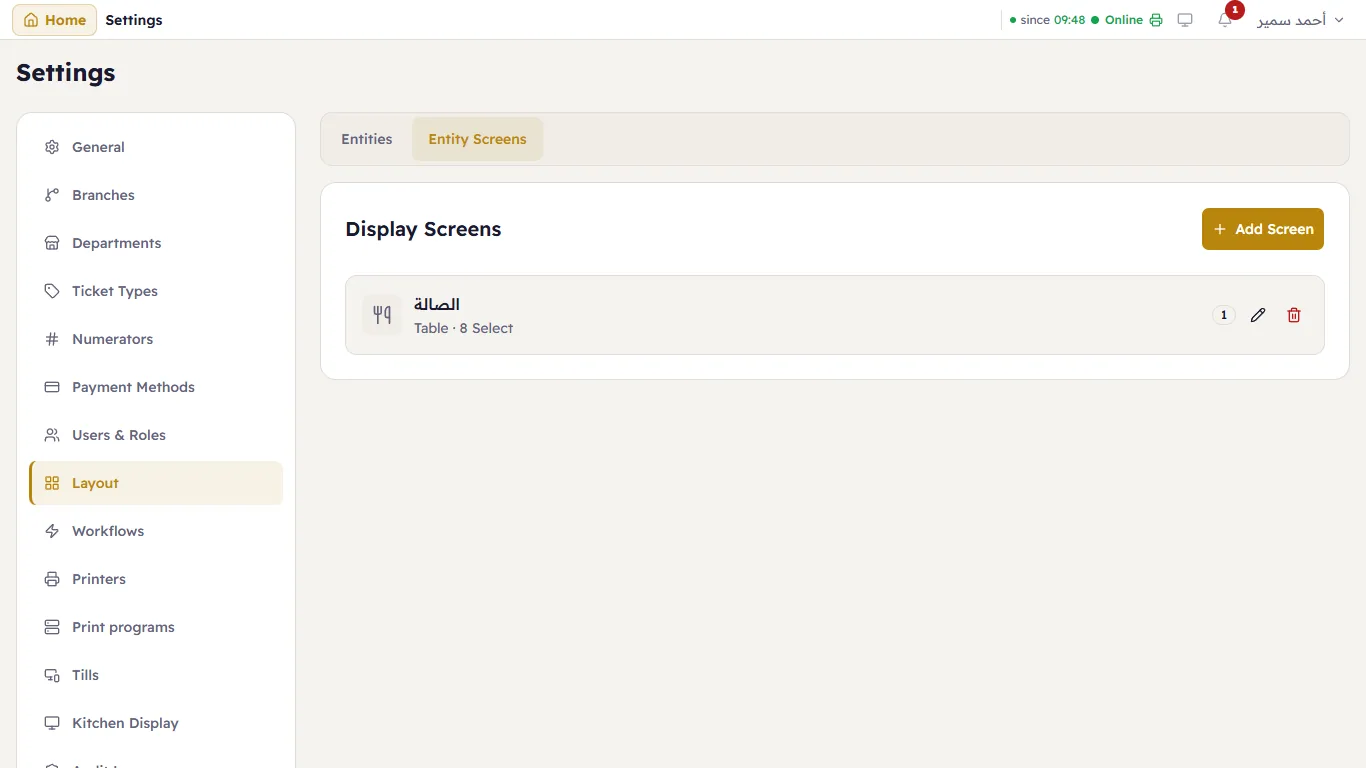Screen dimensions: 1366x768
Task: Click the fork-and-knife icon of الصالة
Action: pyautogui.click(x=382, y=315)
